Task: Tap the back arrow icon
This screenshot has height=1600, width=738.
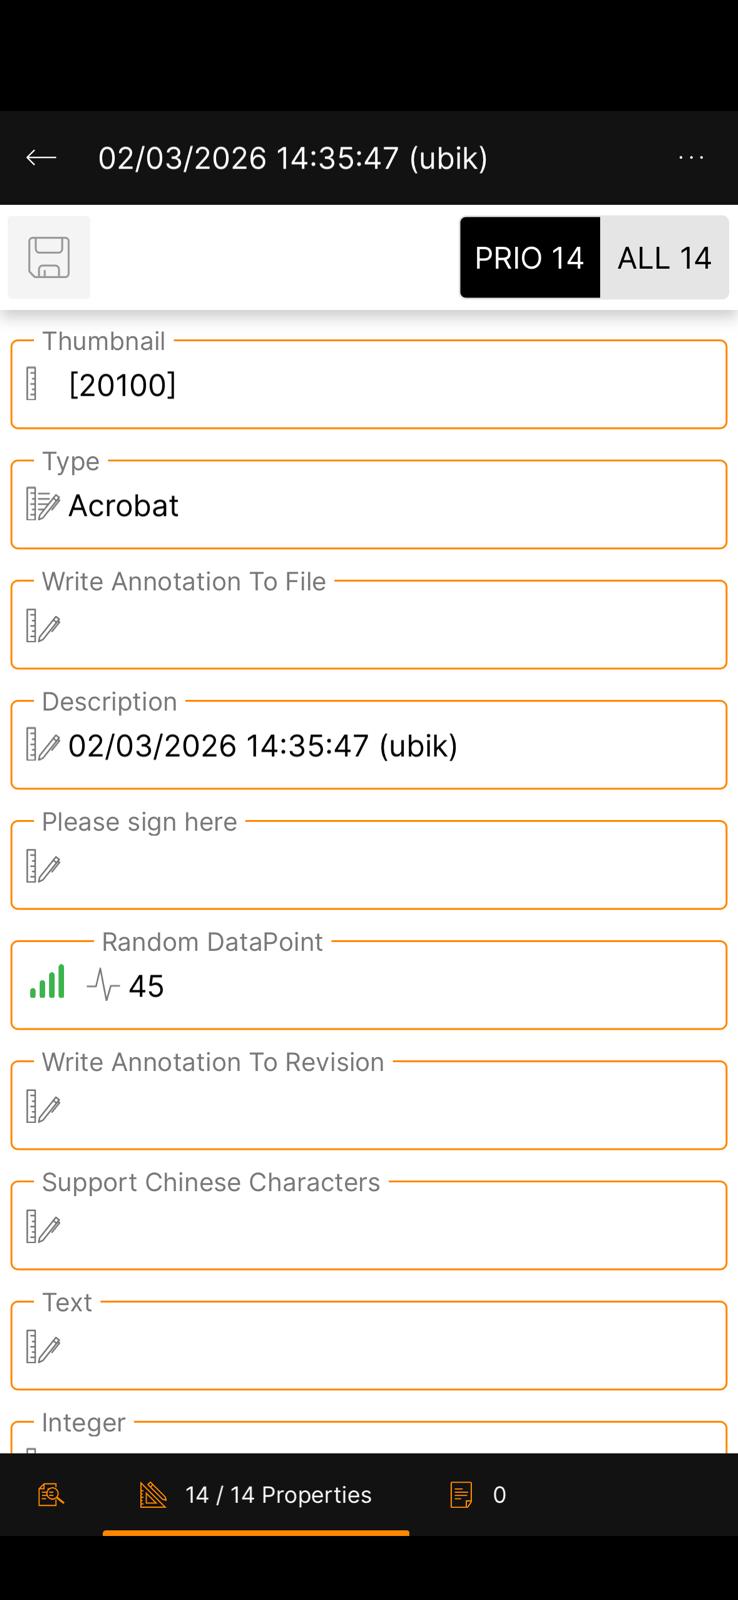Action: point(41,158)
